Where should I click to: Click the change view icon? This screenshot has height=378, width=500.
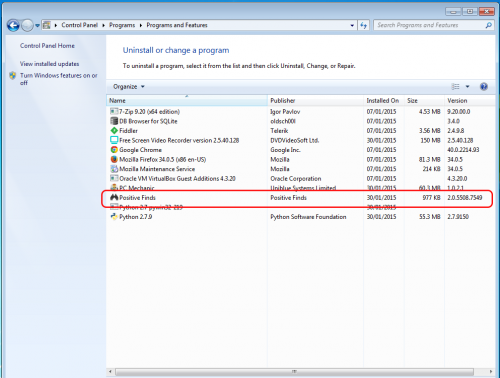tap(455, 87)
